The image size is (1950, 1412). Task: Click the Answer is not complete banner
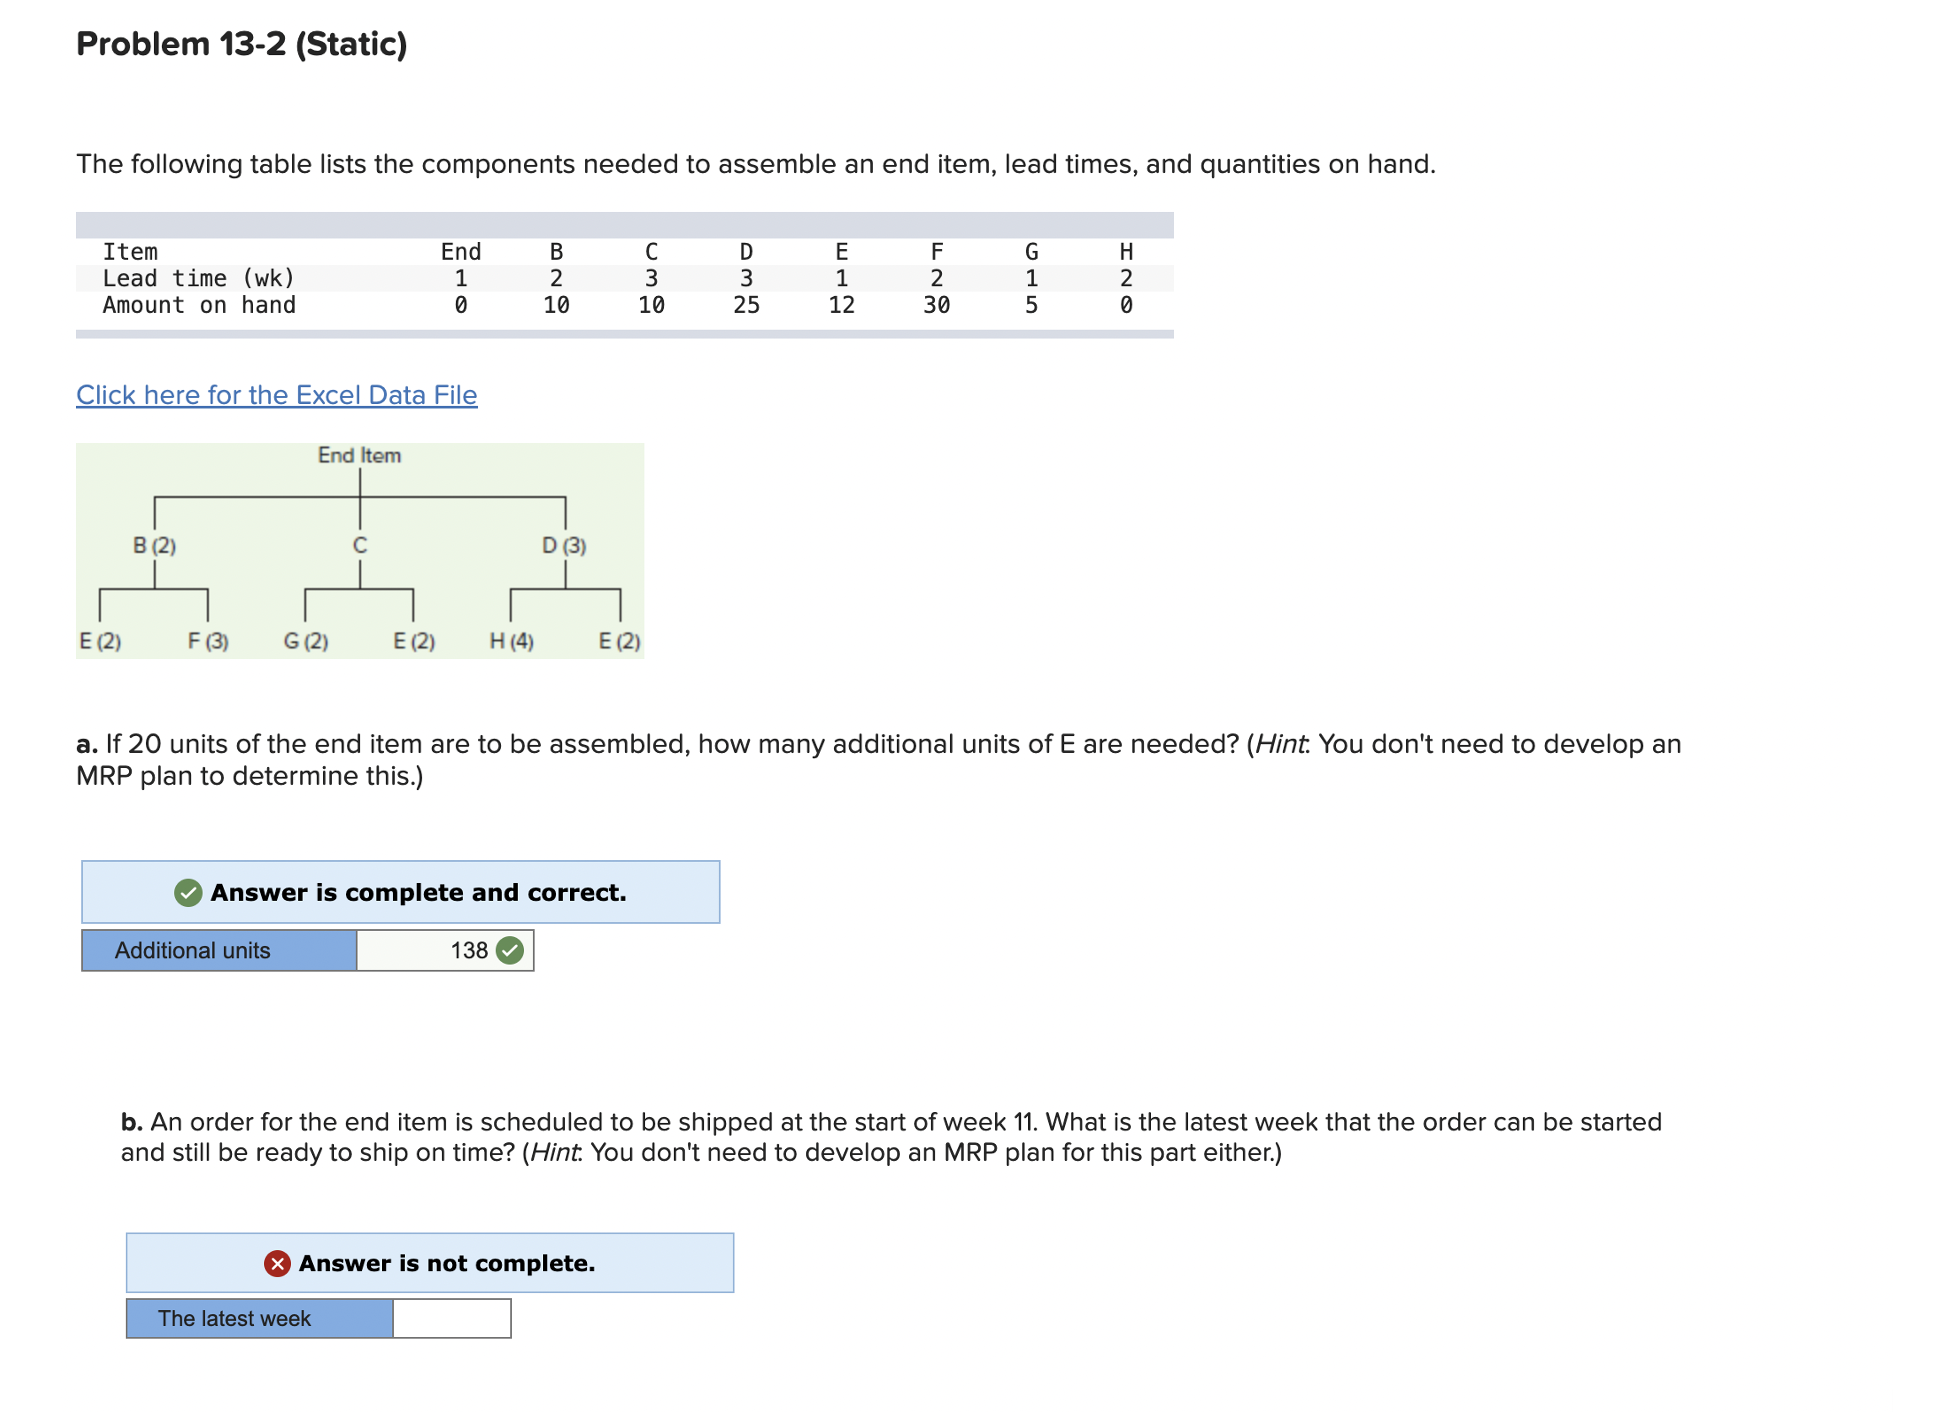pyautogui.click(x=430, y=1263)
